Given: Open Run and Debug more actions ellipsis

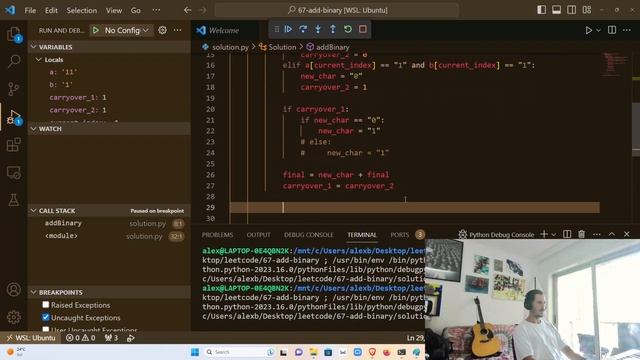Looking at the screenshot, I should tap(178, 30).
